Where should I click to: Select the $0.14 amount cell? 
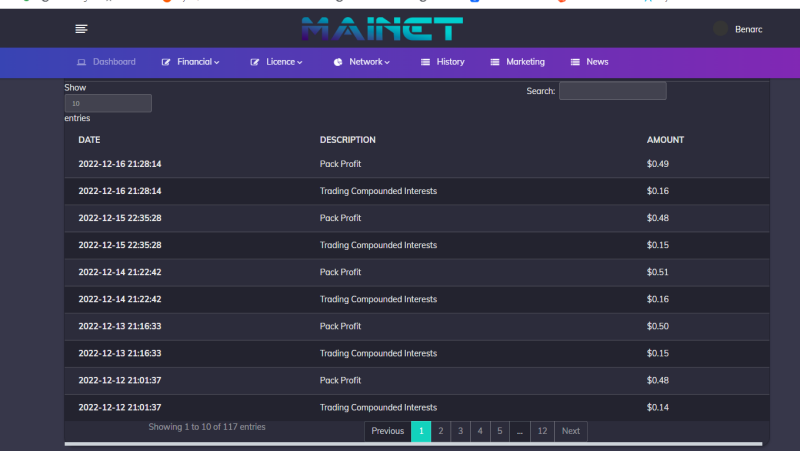coord(658,407)
